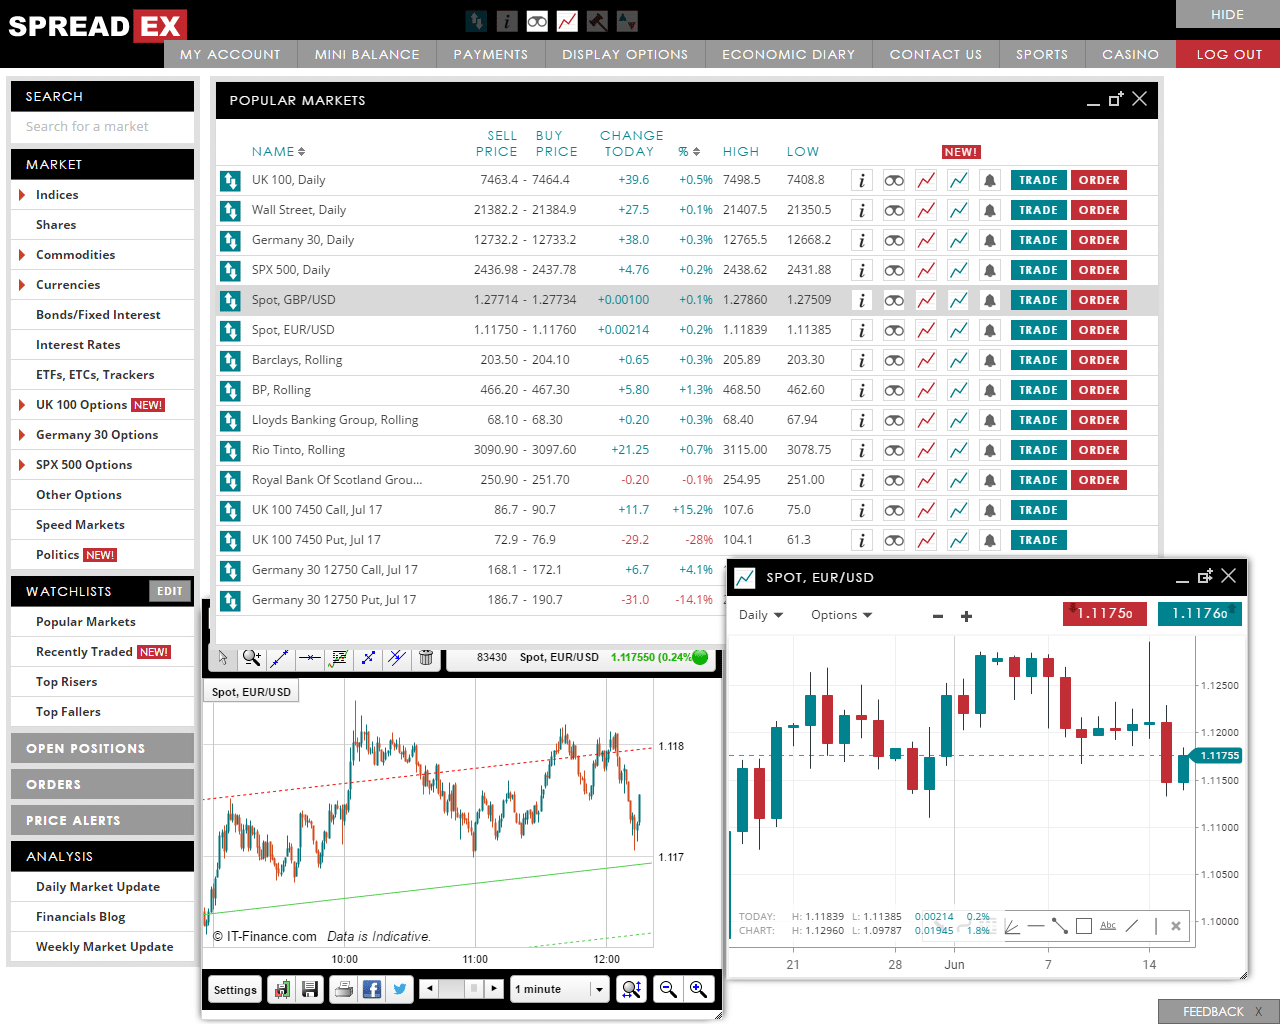Open the Economic Diary menu

pos(788,54)
